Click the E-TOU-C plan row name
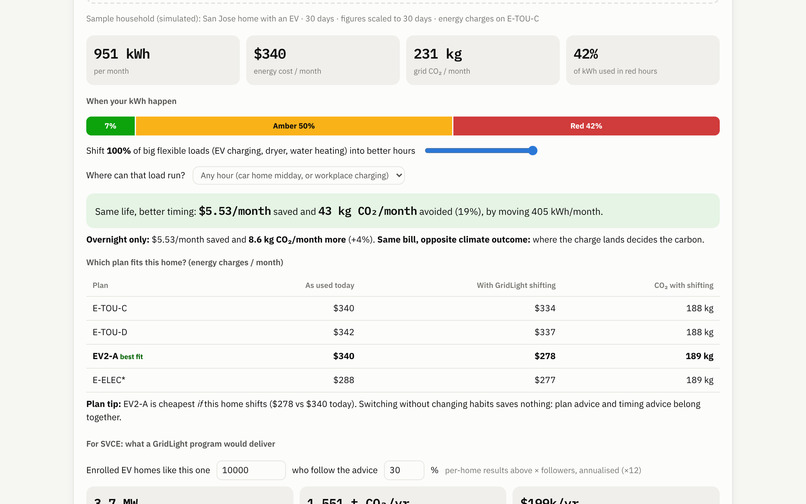 pyautogui.click(x=109, y=308)
